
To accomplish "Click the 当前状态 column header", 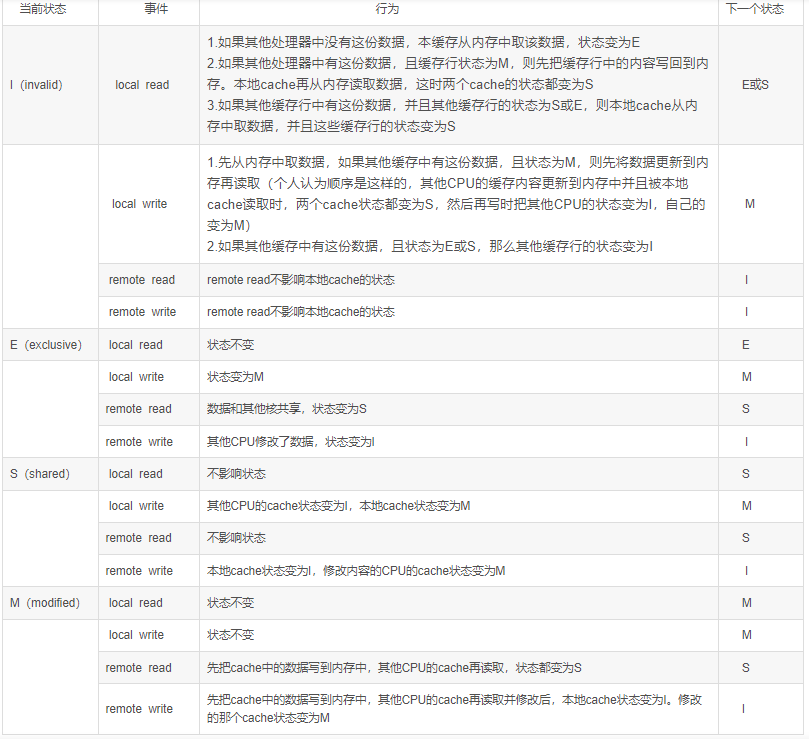I will tap(43, 9).
